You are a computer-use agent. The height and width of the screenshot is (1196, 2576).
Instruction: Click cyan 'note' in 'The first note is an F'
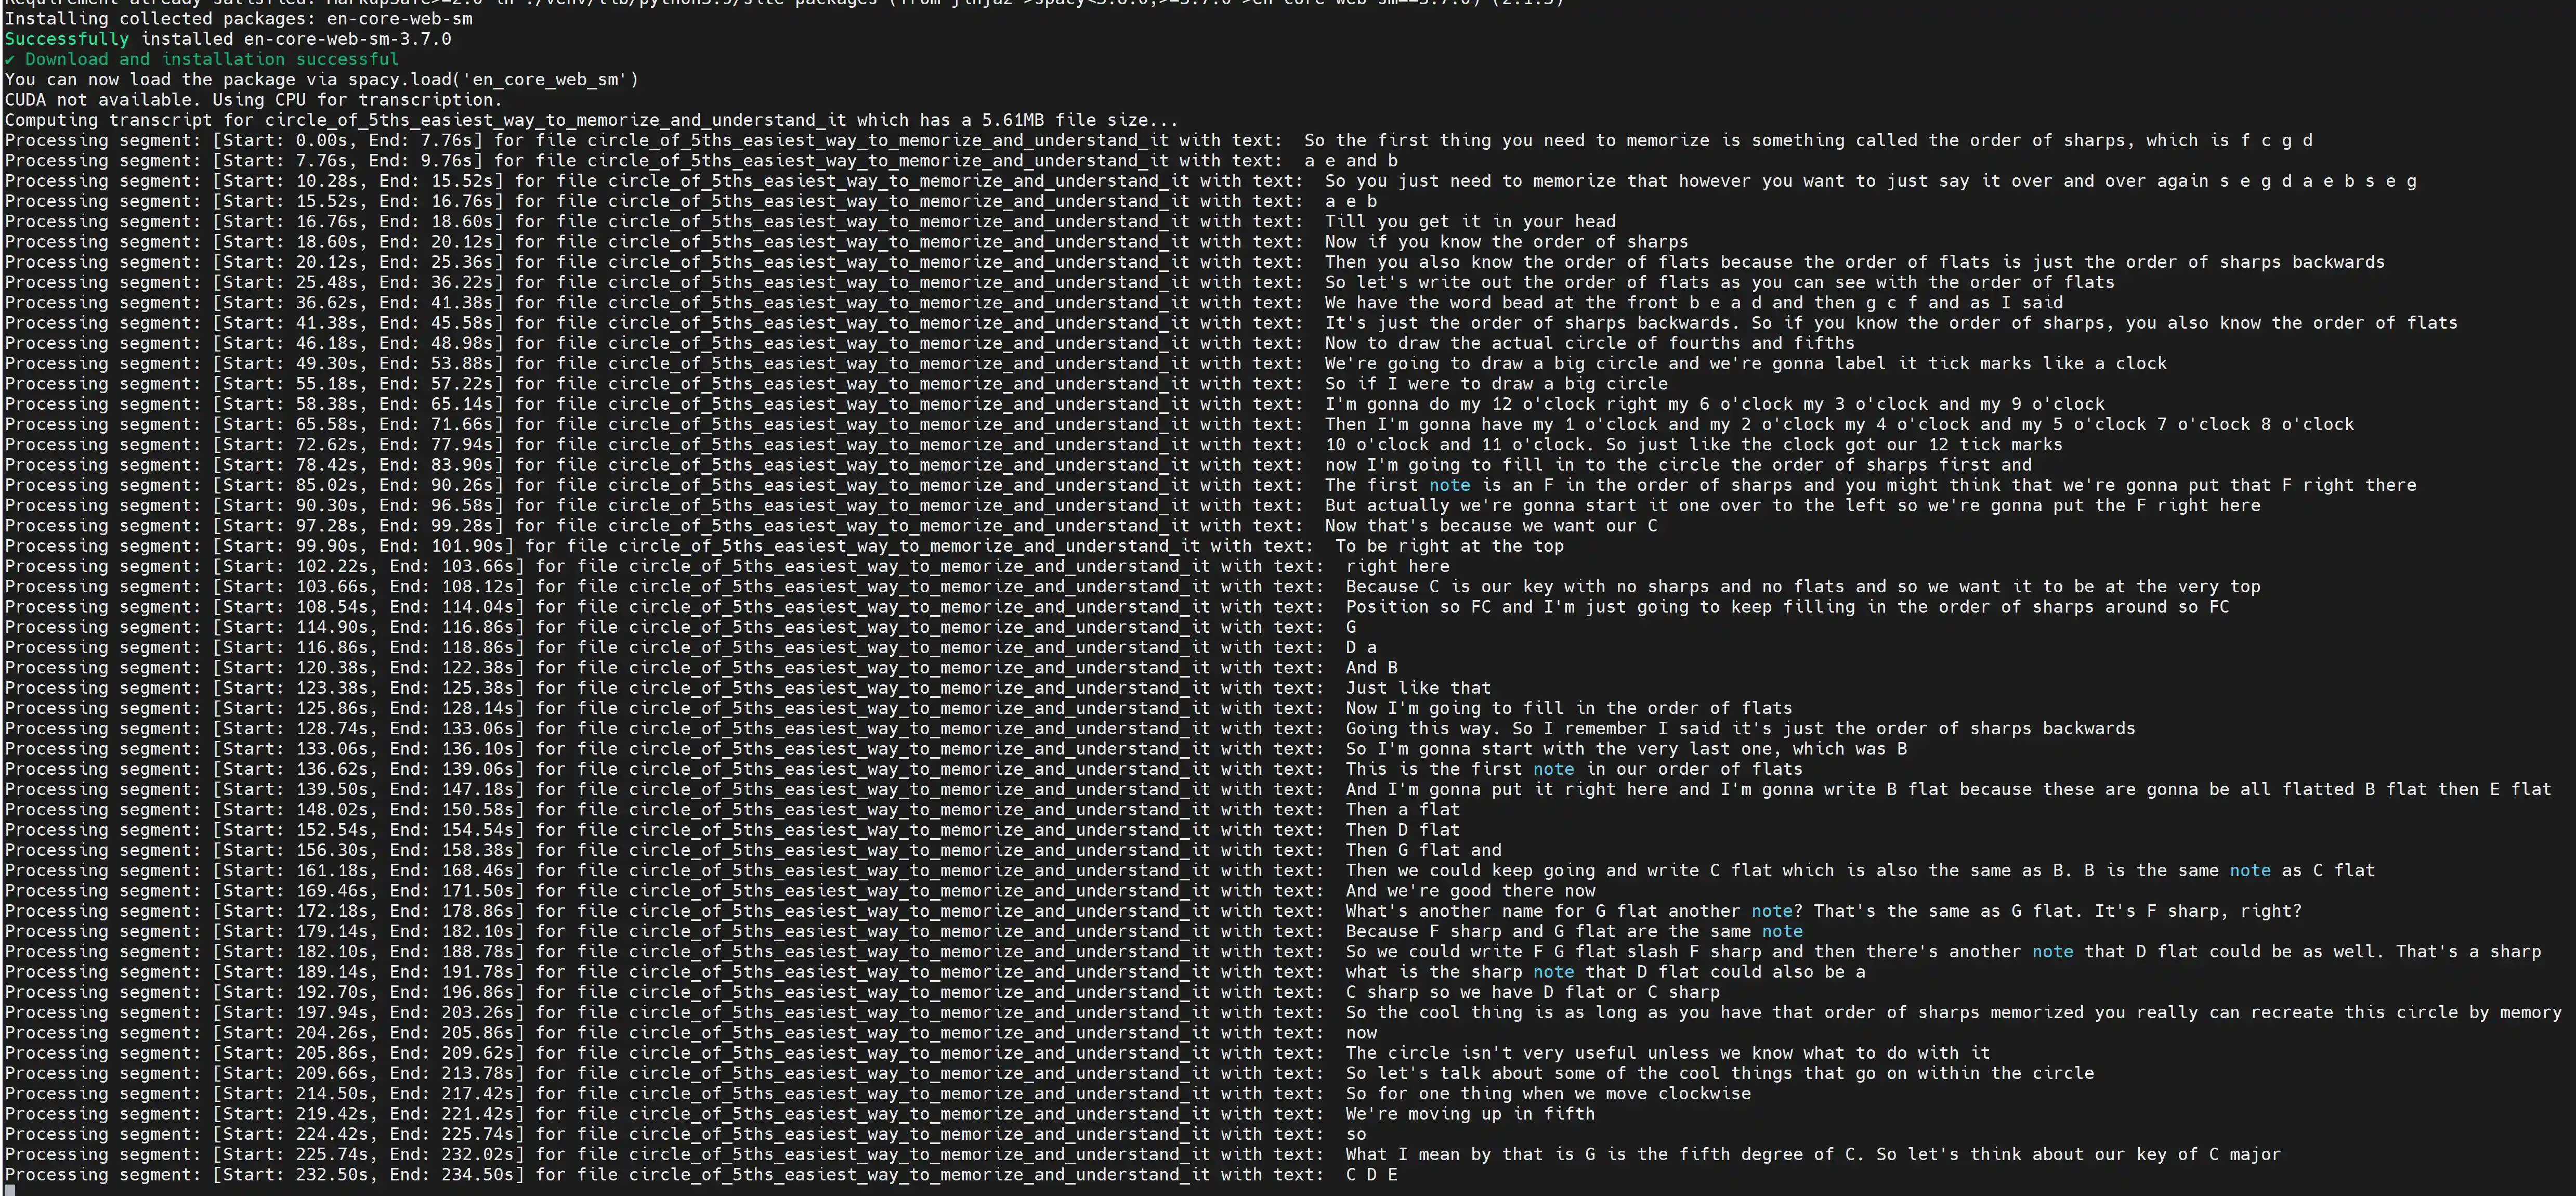point(1449,485)
